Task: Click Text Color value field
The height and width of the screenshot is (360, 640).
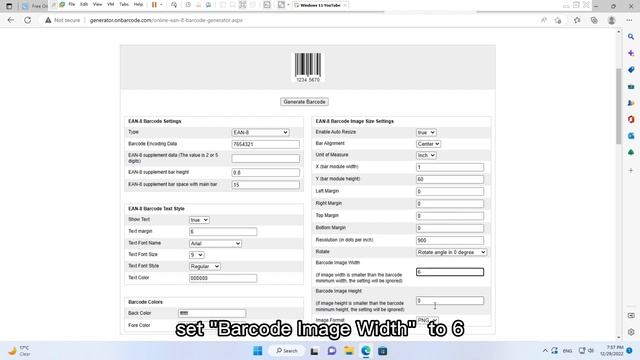Action: coord(223,278)
